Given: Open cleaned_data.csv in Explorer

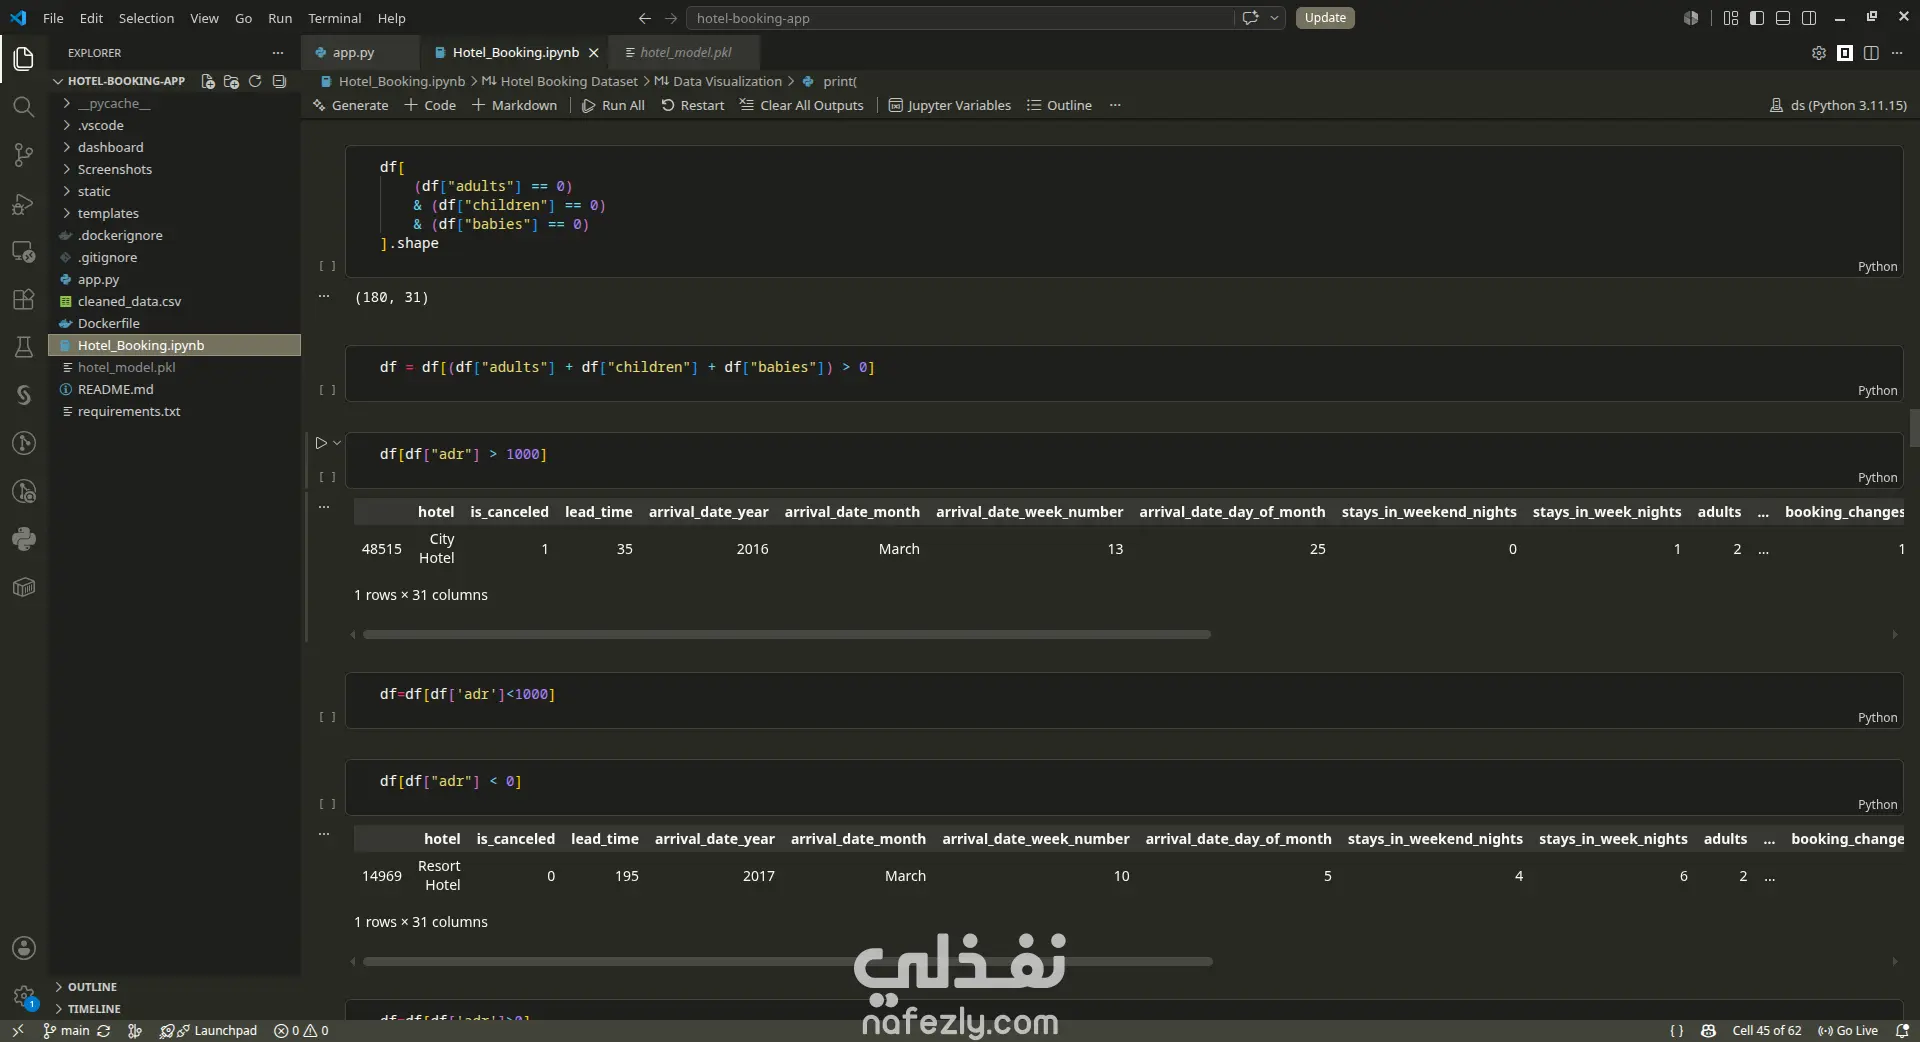Looking at the screenshot, I should pos(129,301).
